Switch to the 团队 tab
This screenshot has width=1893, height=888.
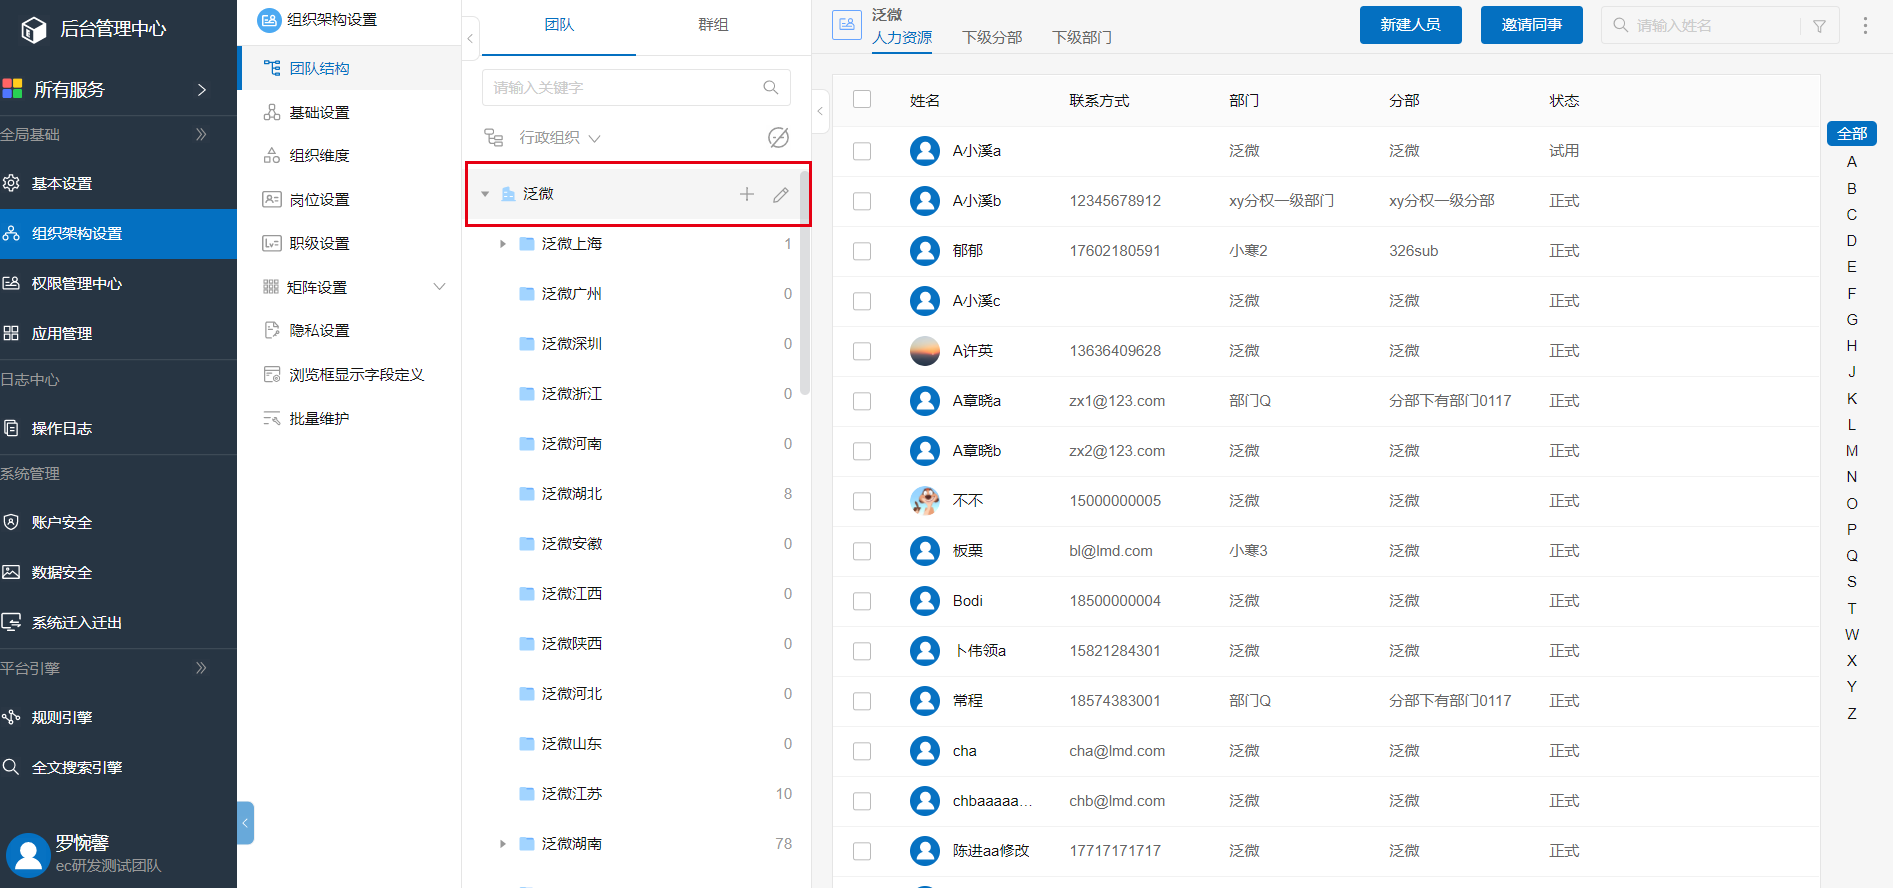coord(559,24)
